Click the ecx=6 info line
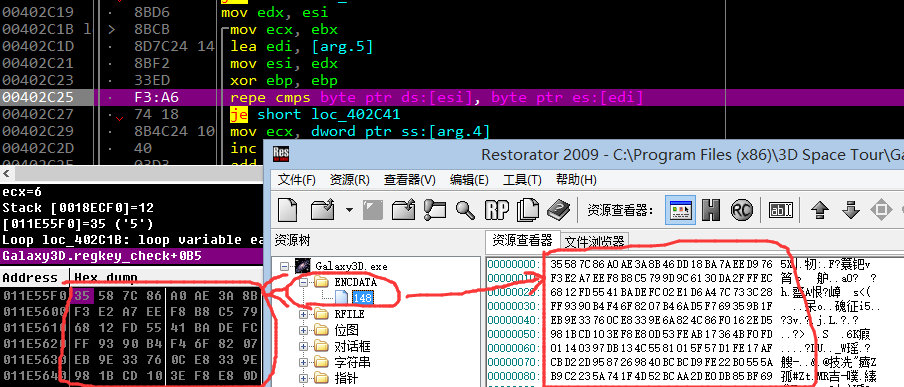The width and height of the screenshot is (904, 387). 22,191
